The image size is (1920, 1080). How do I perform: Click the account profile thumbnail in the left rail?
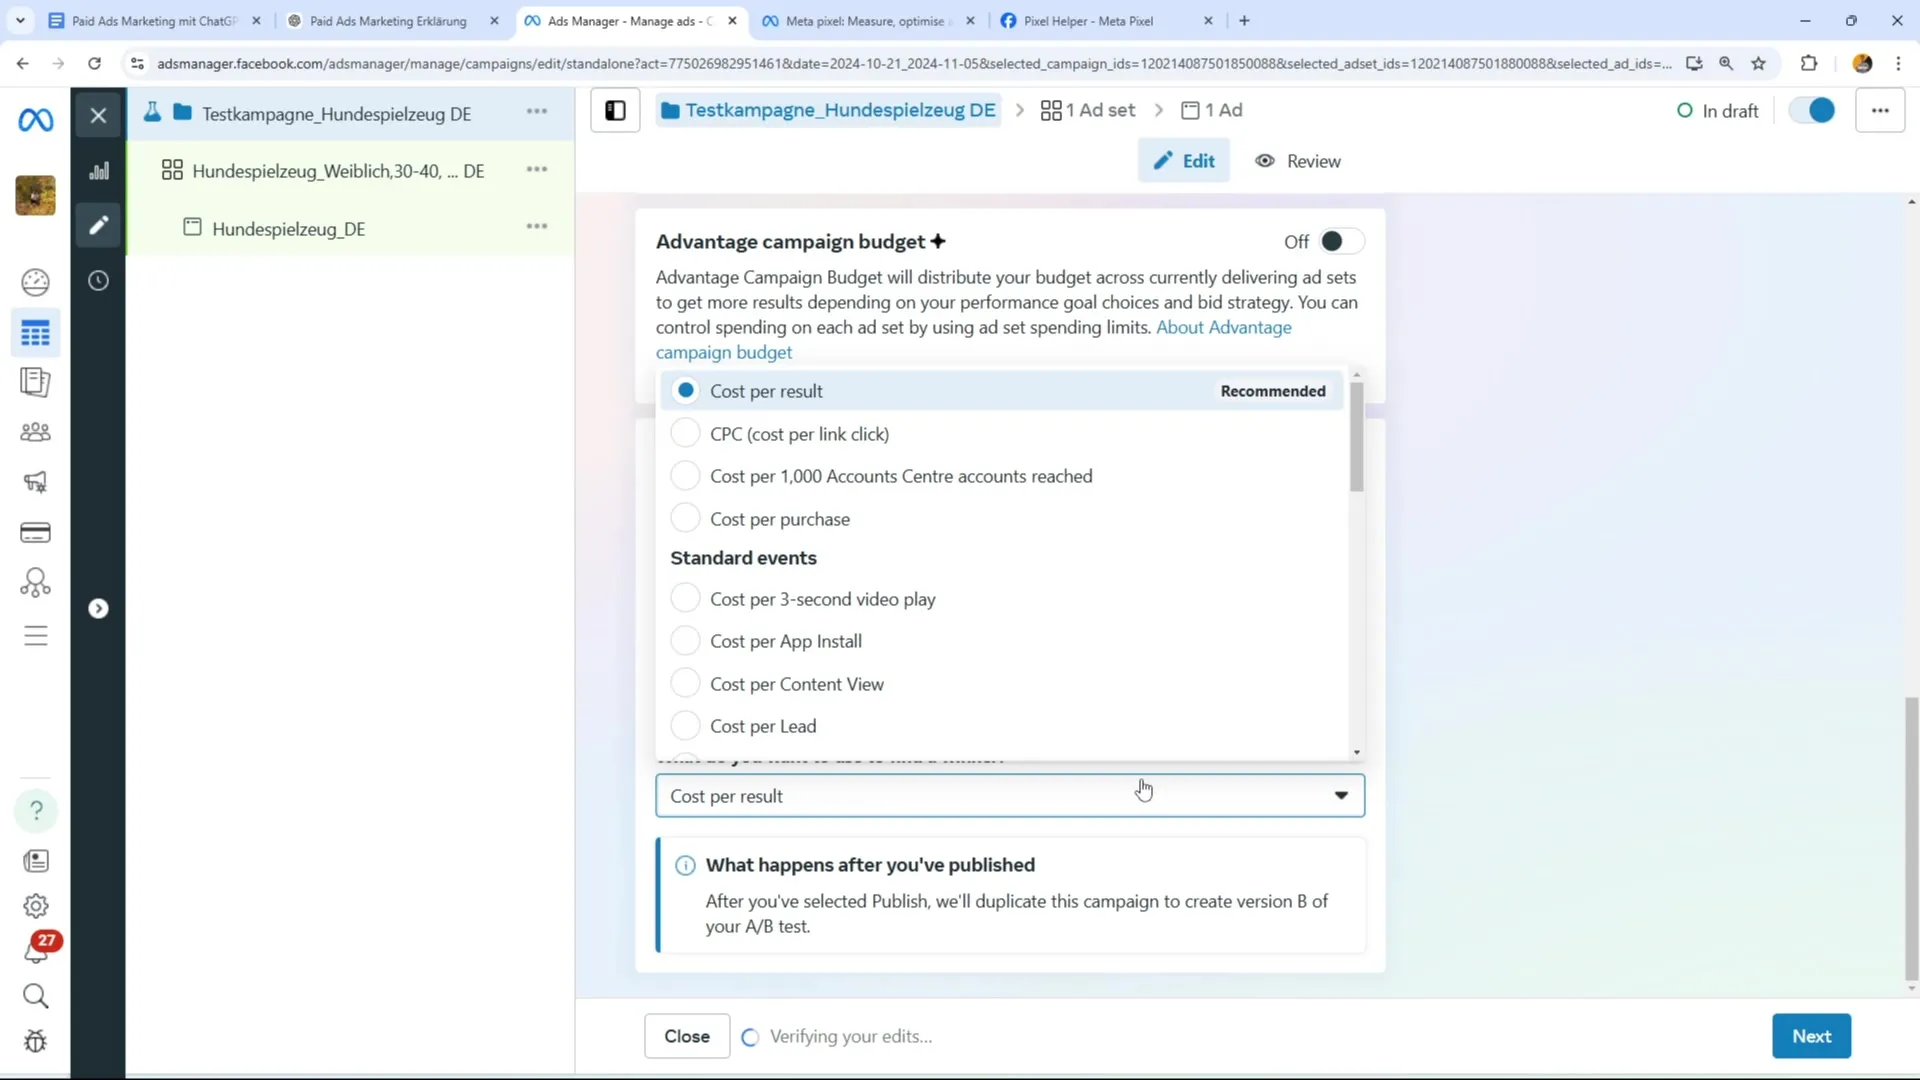(36, 195)
